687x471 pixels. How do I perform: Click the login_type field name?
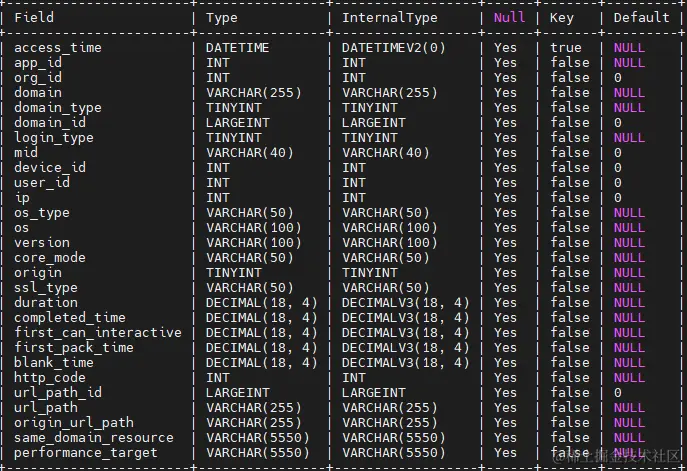pyautogui.click(x=54, y=138)
